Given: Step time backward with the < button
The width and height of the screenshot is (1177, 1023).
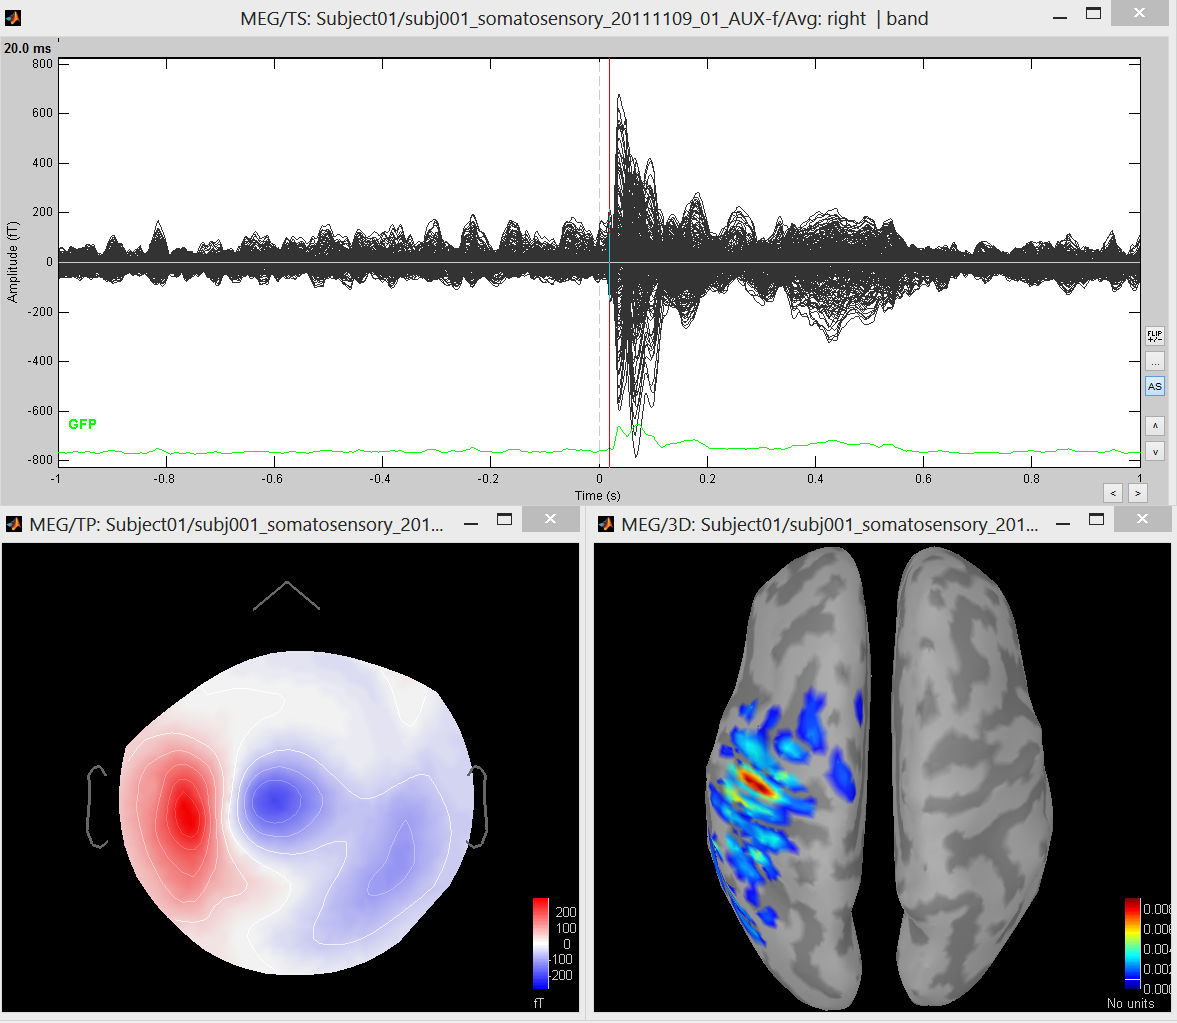Looking at the screenshot, I should pyautogui.click(x=1113, y=493).
